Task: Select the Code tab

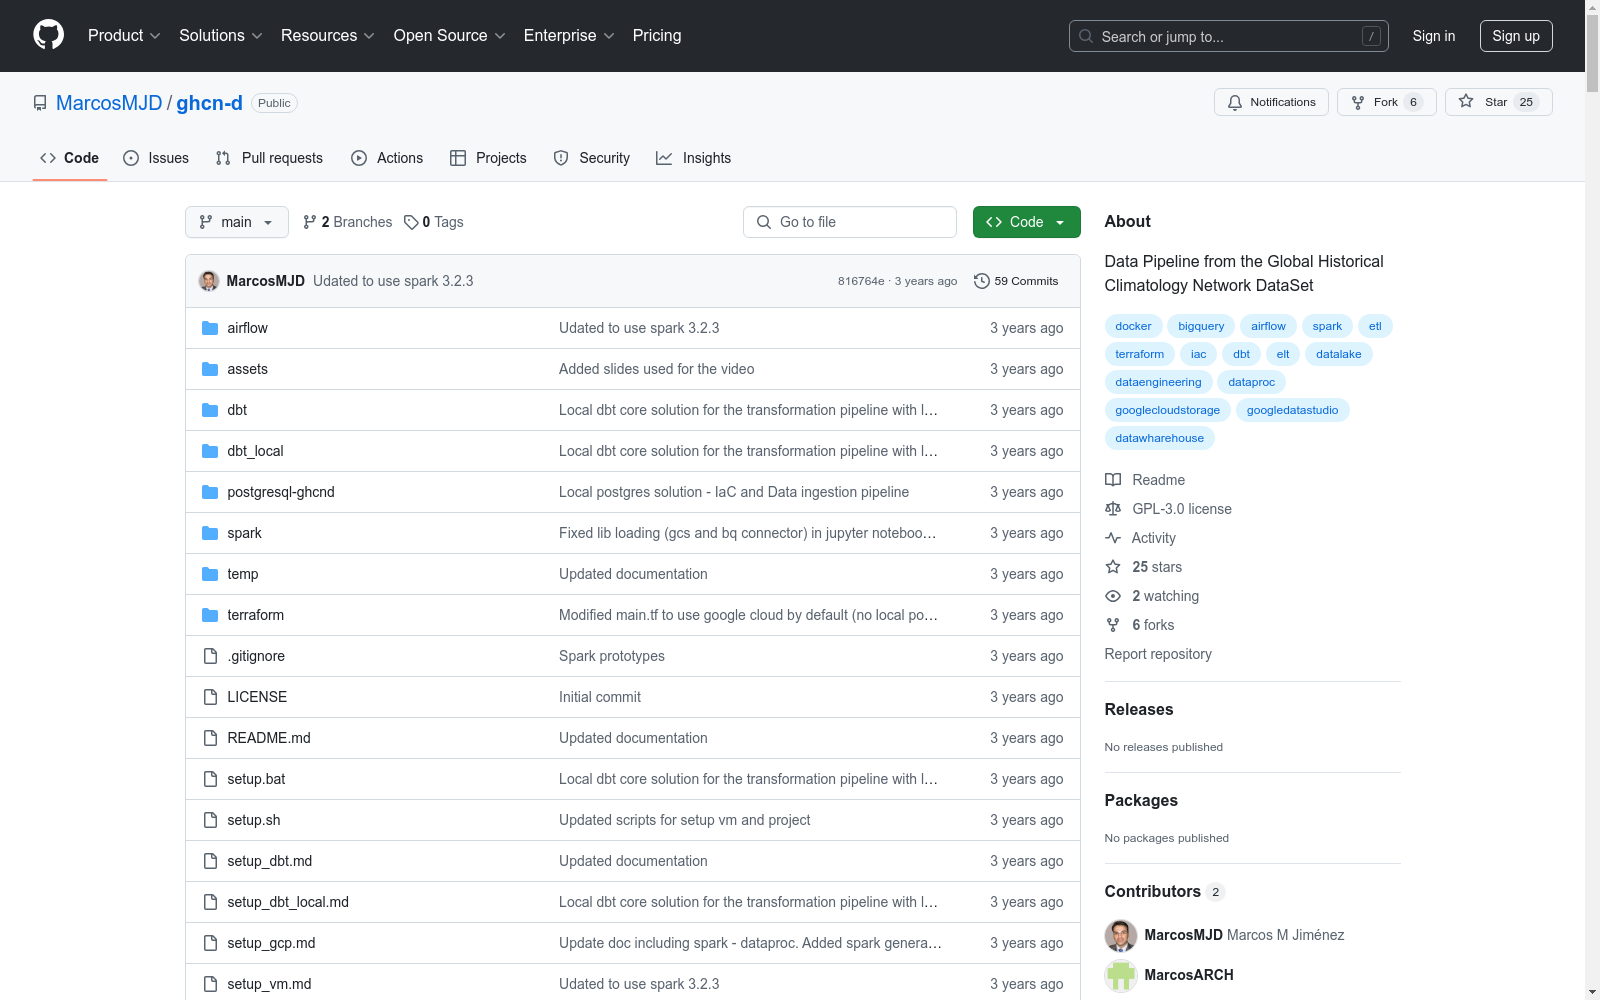Action: [x=70, y=158]
